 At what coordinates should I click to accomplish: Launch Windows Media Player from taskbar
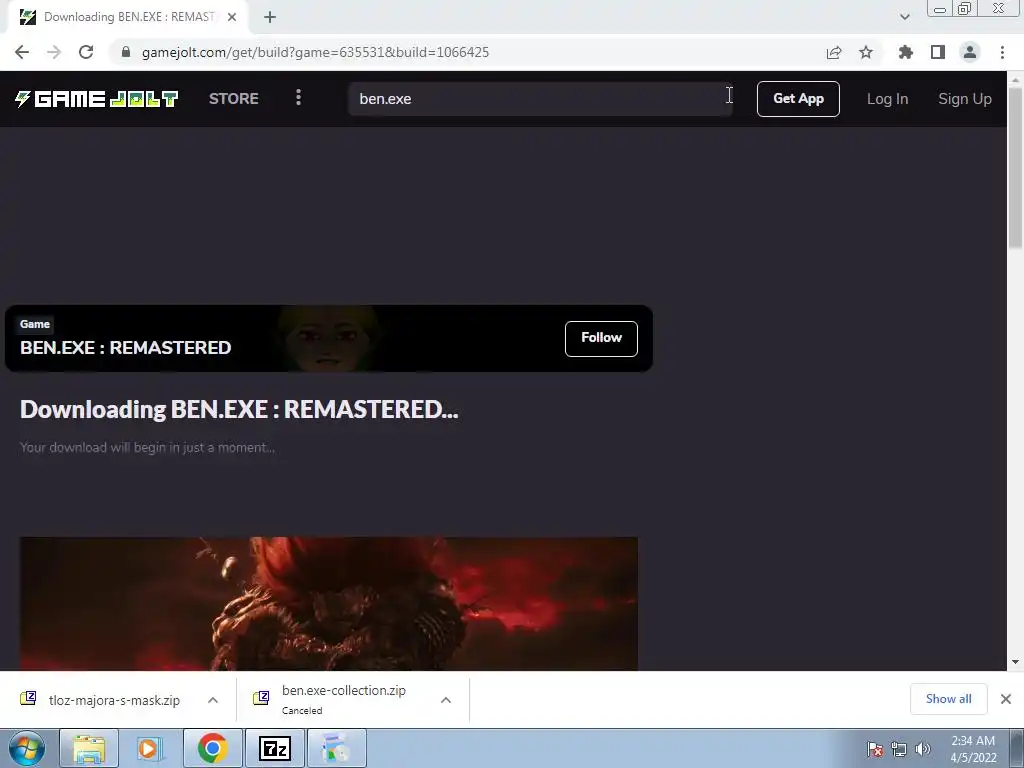(x=149, y=748)
